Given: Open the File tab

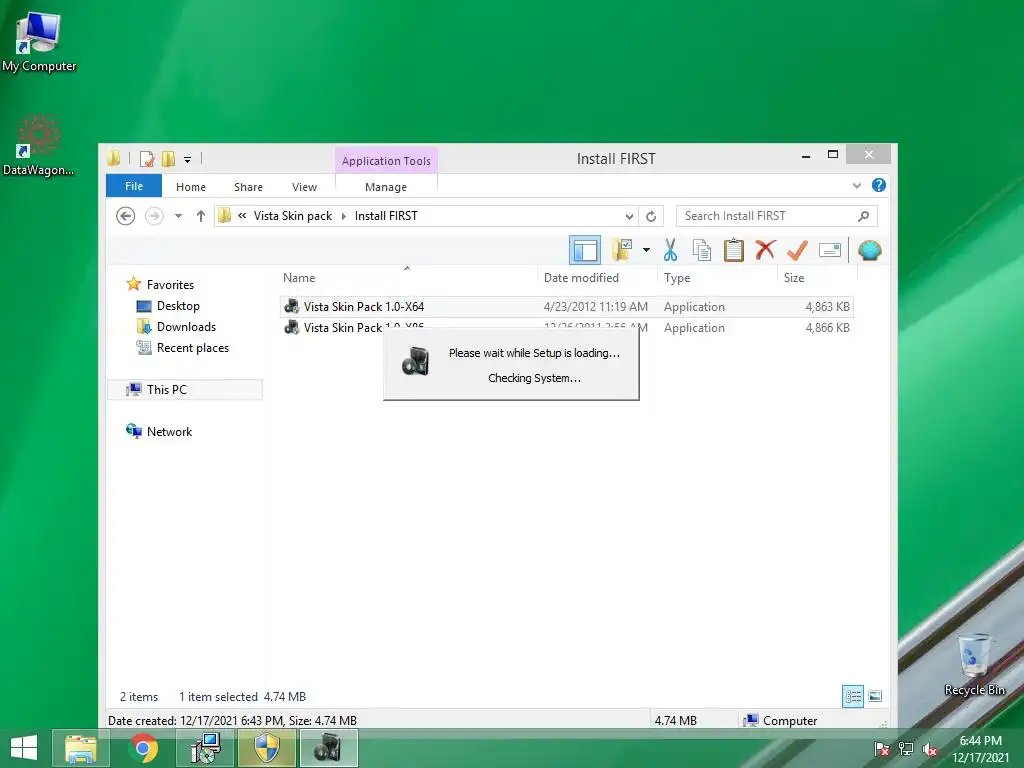Looking at the screenshot, I should point(134,186).
